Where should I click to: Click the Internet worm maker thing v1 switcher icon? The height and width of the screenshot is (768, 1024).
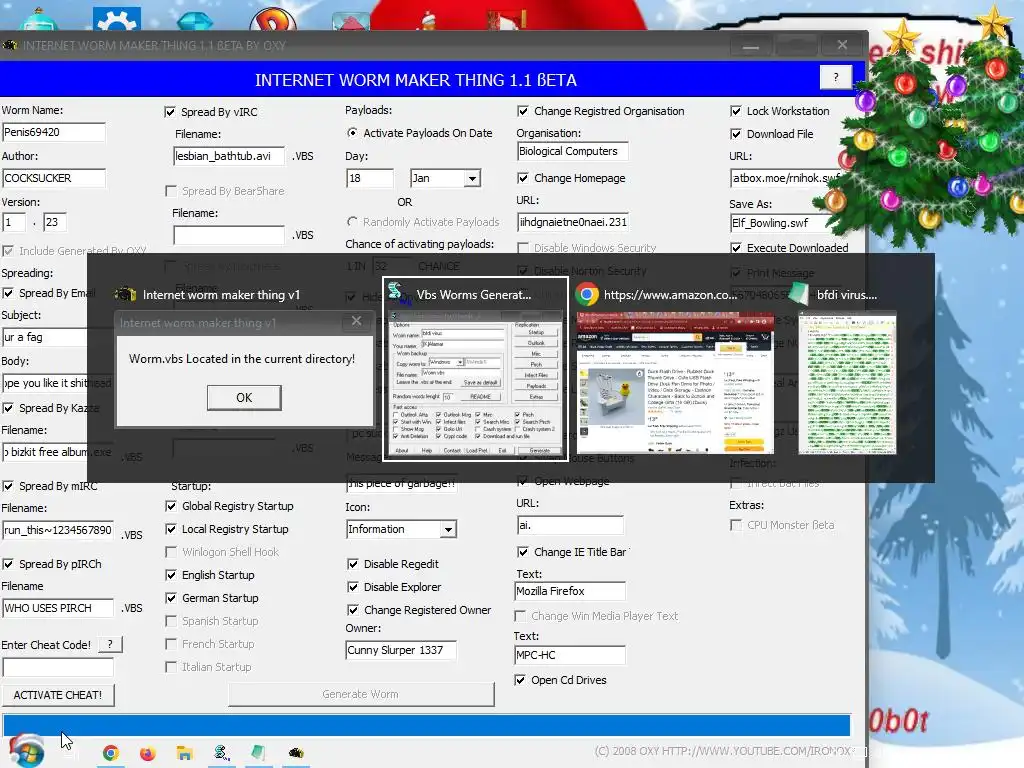pyautogui.click(x=125, y=295)
